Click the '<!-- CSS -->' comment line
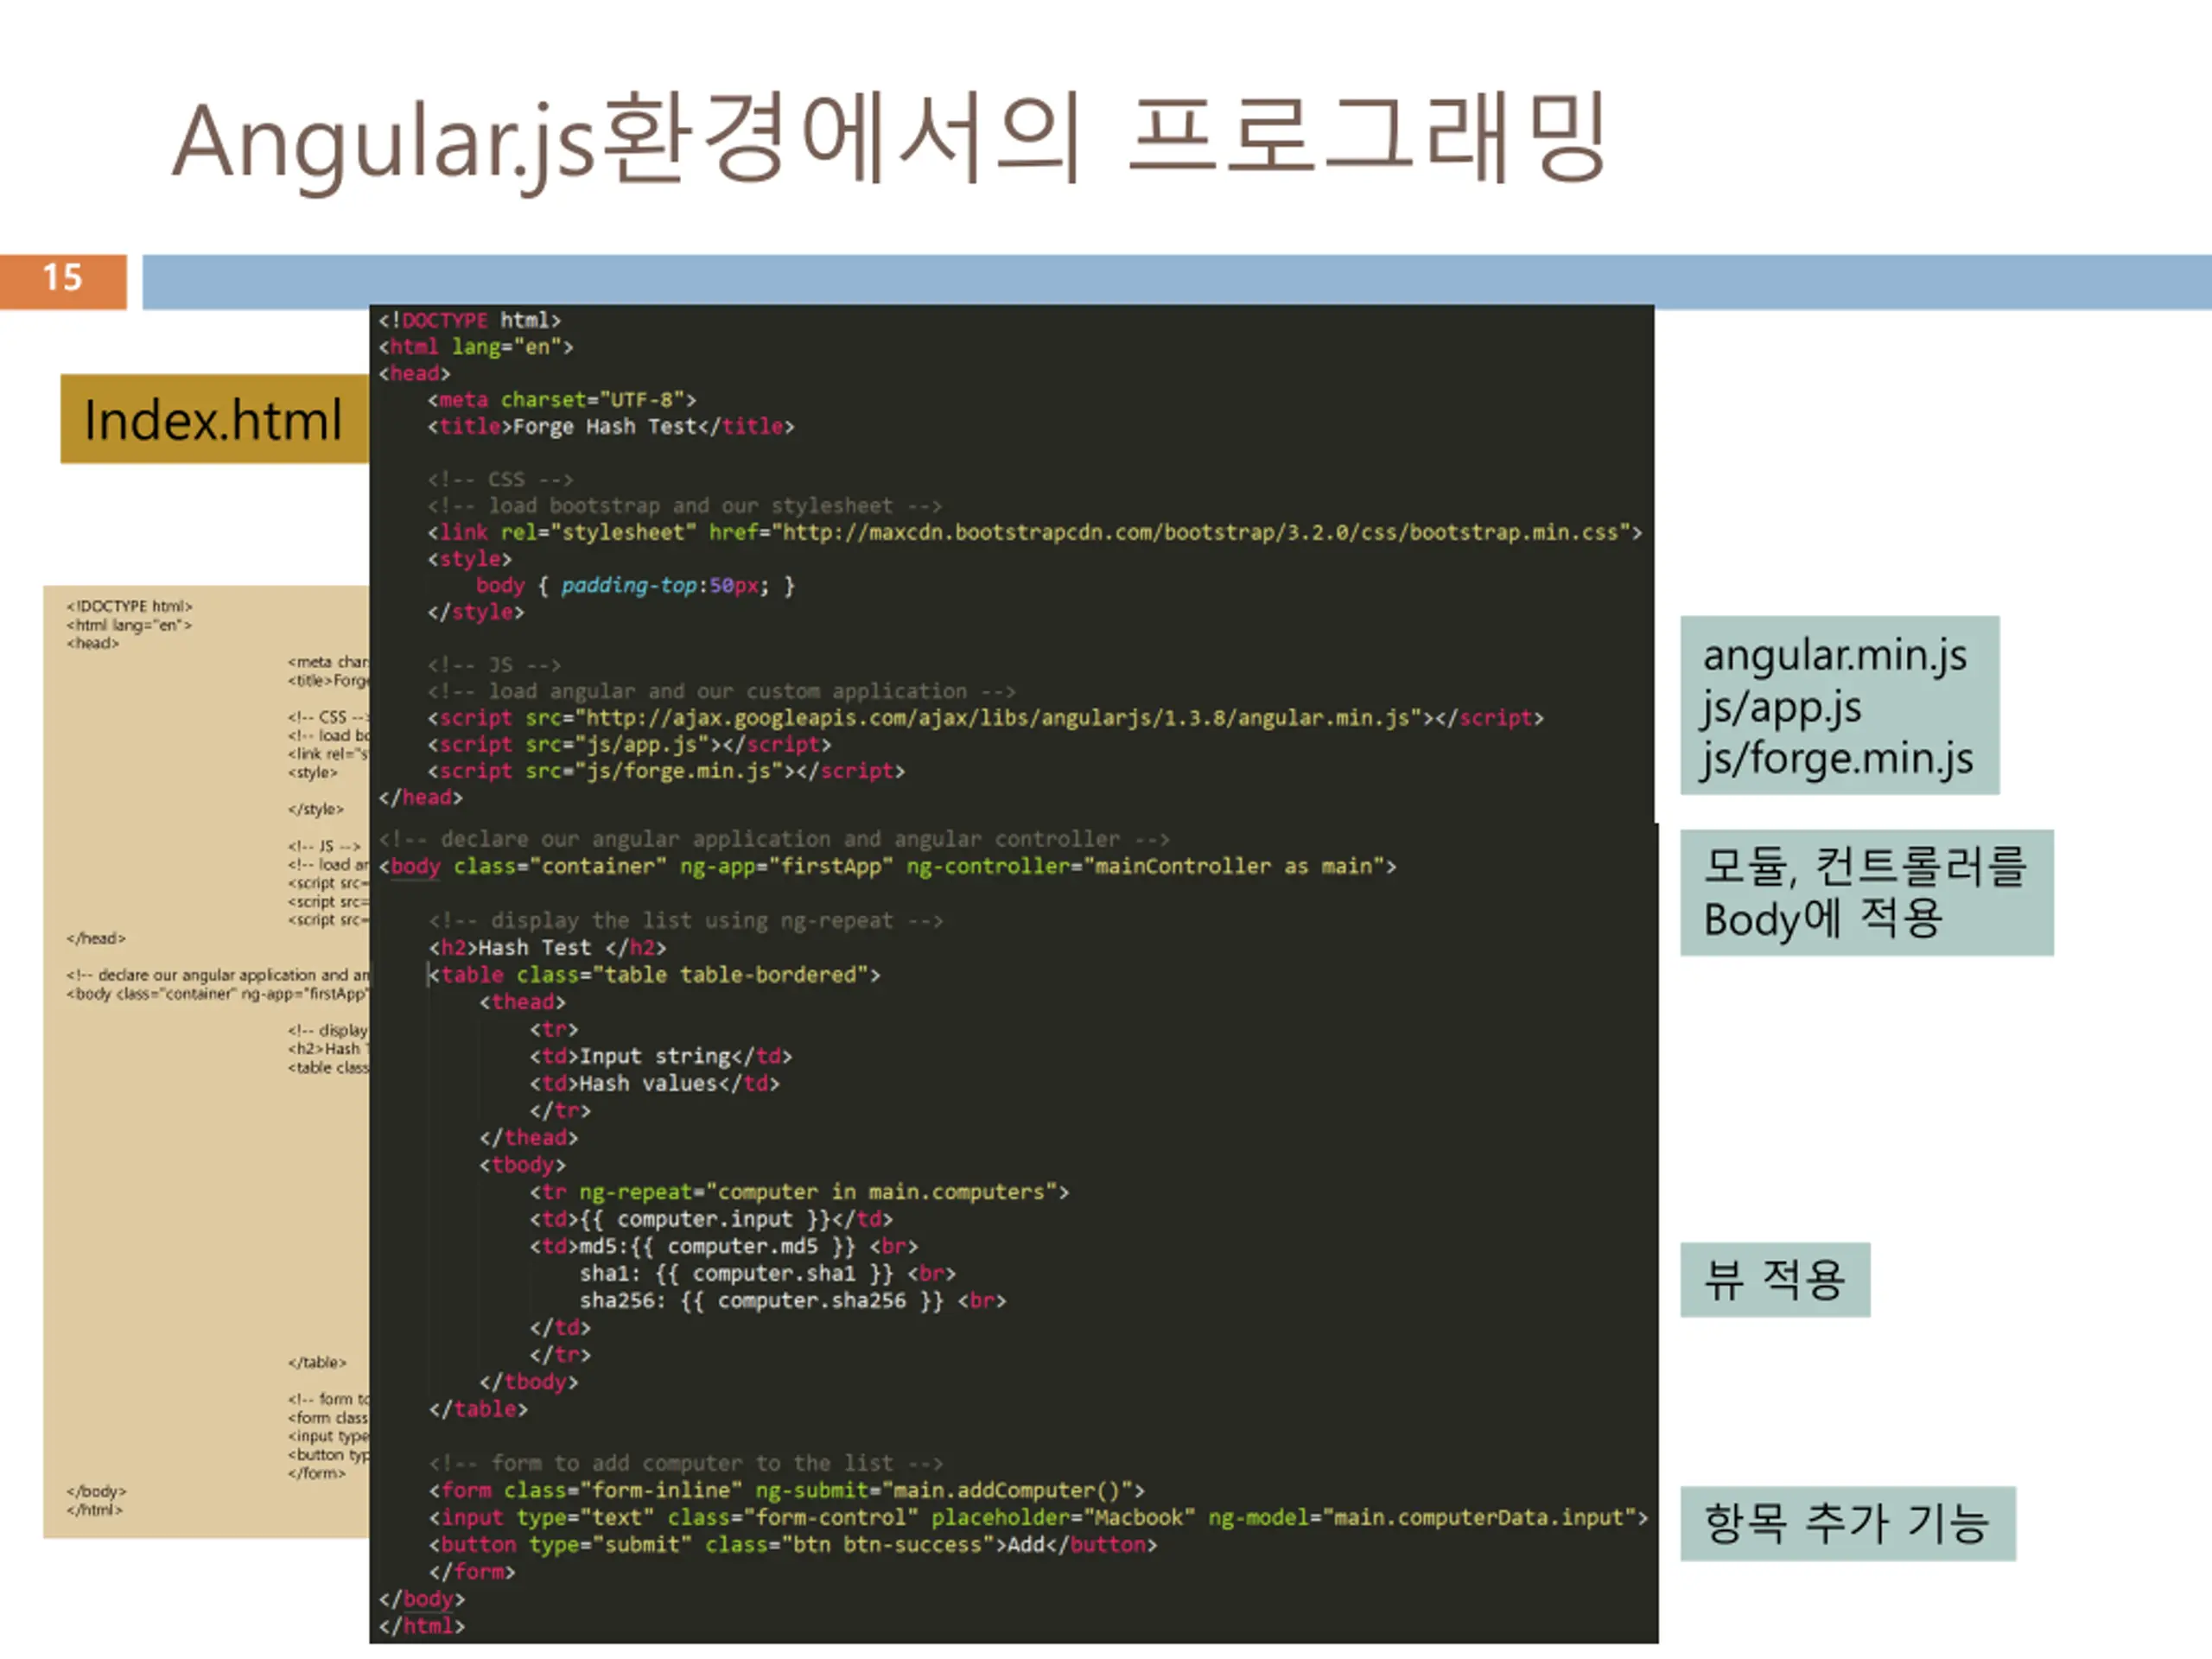The height and width of the screenshot is (1659, 2212). [x=501, y=480]
